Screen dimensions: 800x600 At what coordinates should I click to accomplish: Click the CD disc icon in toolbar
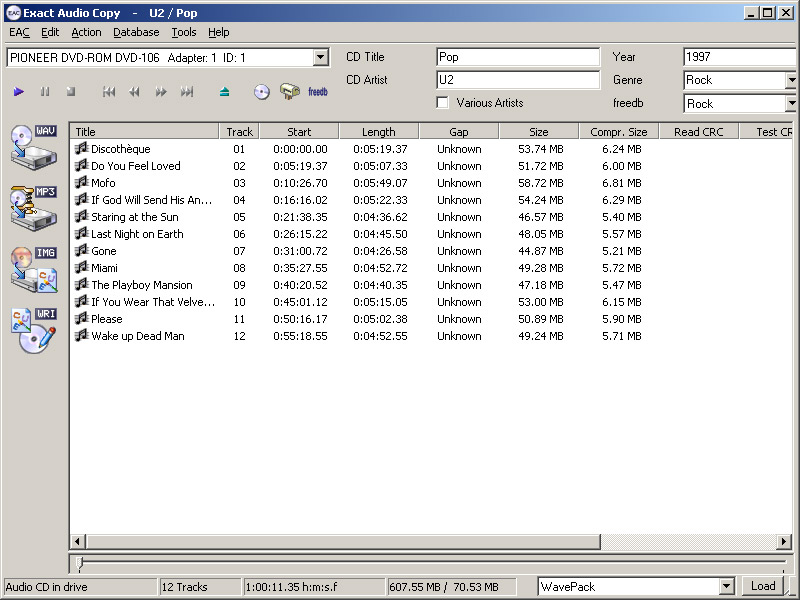click(x=262, y=92)
